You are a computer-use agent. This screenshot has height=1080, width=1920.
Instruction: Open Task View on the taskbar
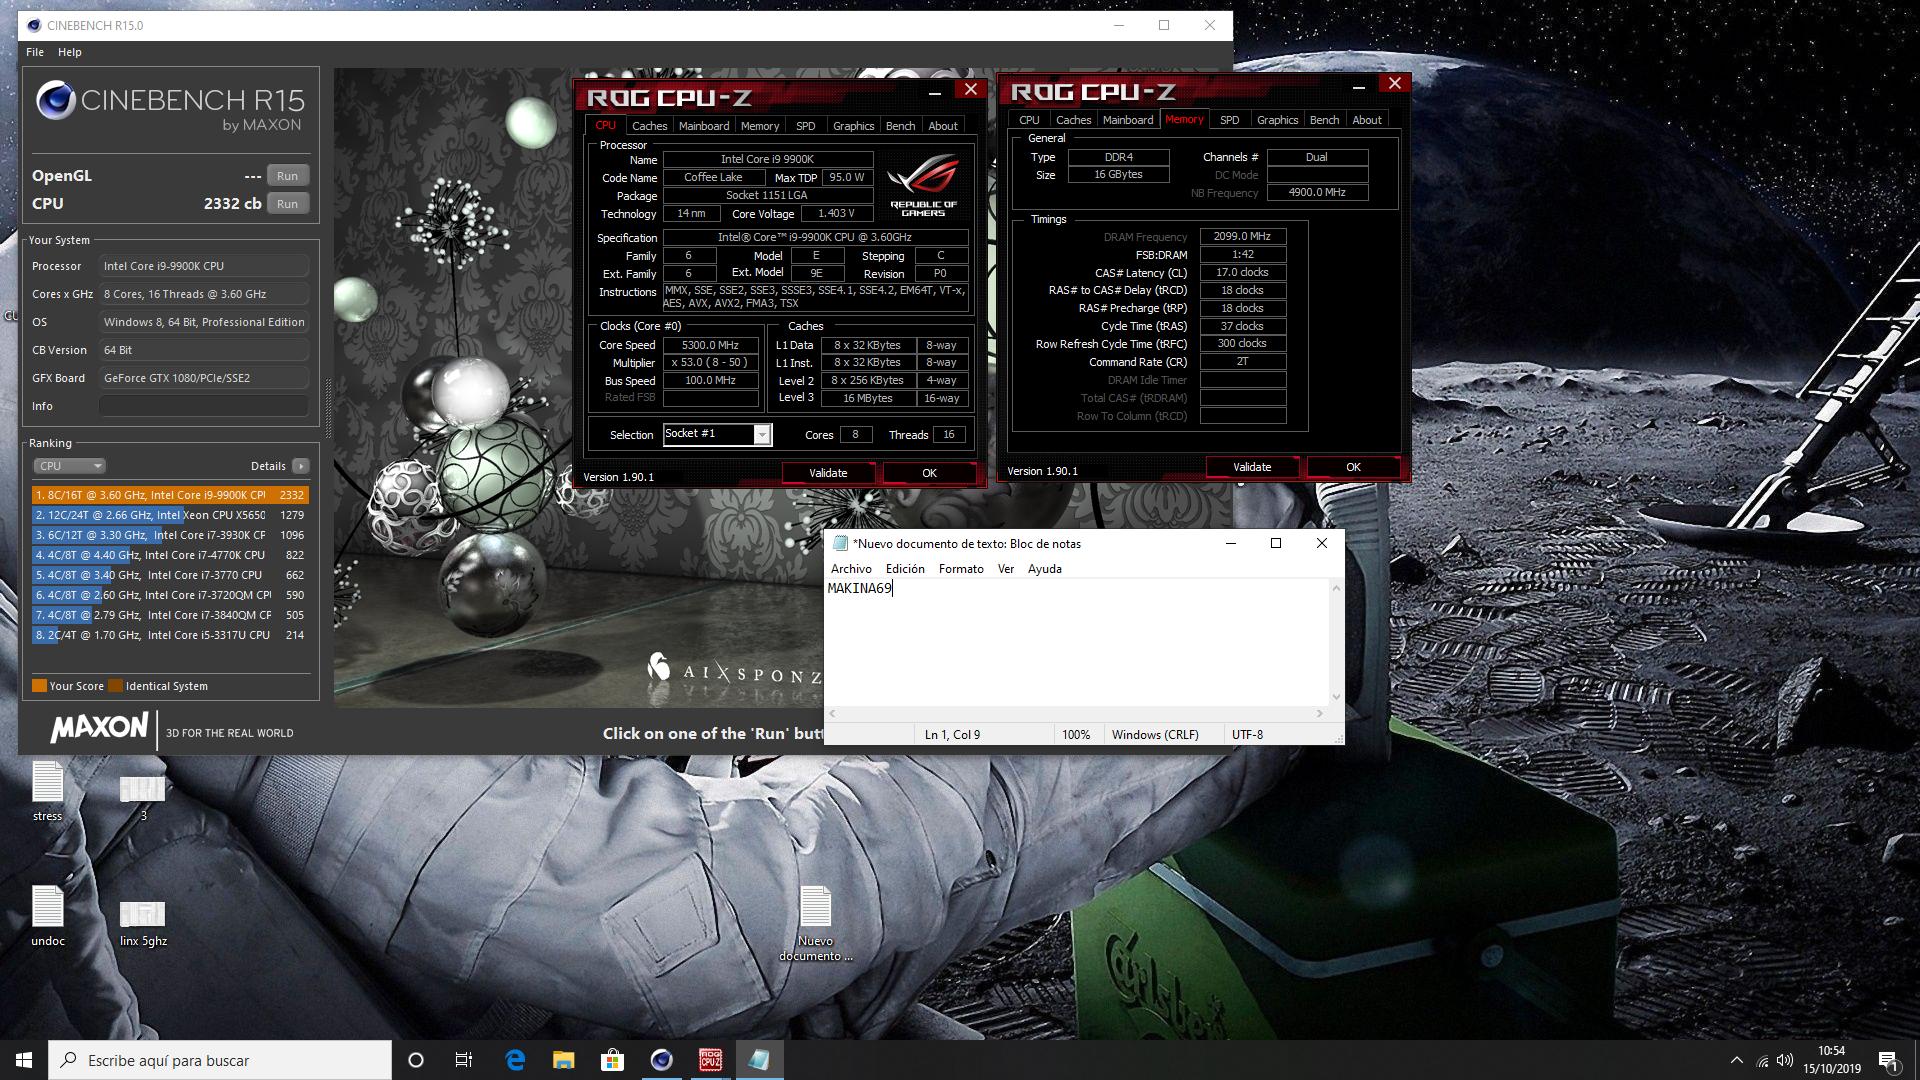tap(464, 1060)
